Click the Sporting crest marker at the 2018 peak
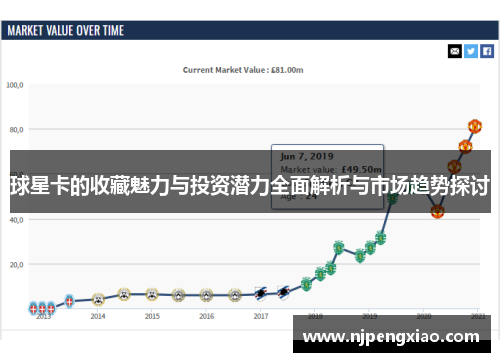The height and width of the screenshot is (362, 500). (339, 247)
